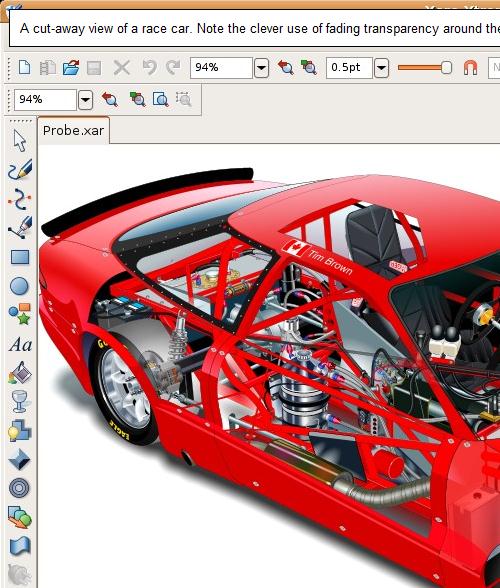This screenshot has width=500, height=588.
Task: Click the previous zoom icon in the zoom infobar
Action: (110, 99)
